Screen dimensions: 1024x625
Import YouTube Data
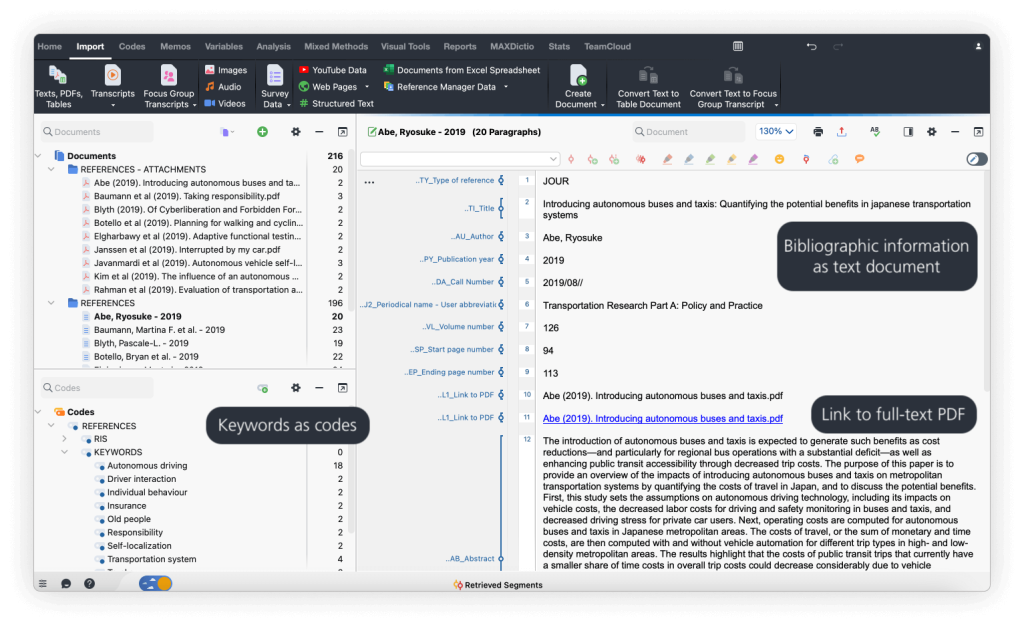pyautogui.click(x=332, y=70)
